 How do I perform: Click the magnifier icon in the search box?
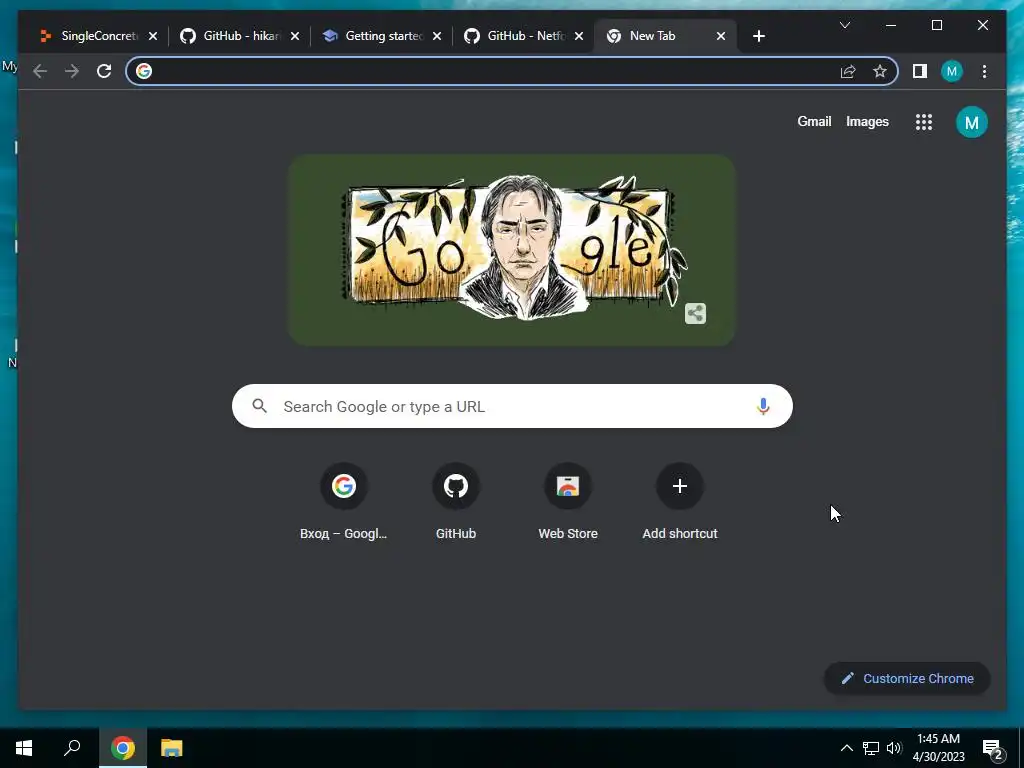[x=259, y=406]
